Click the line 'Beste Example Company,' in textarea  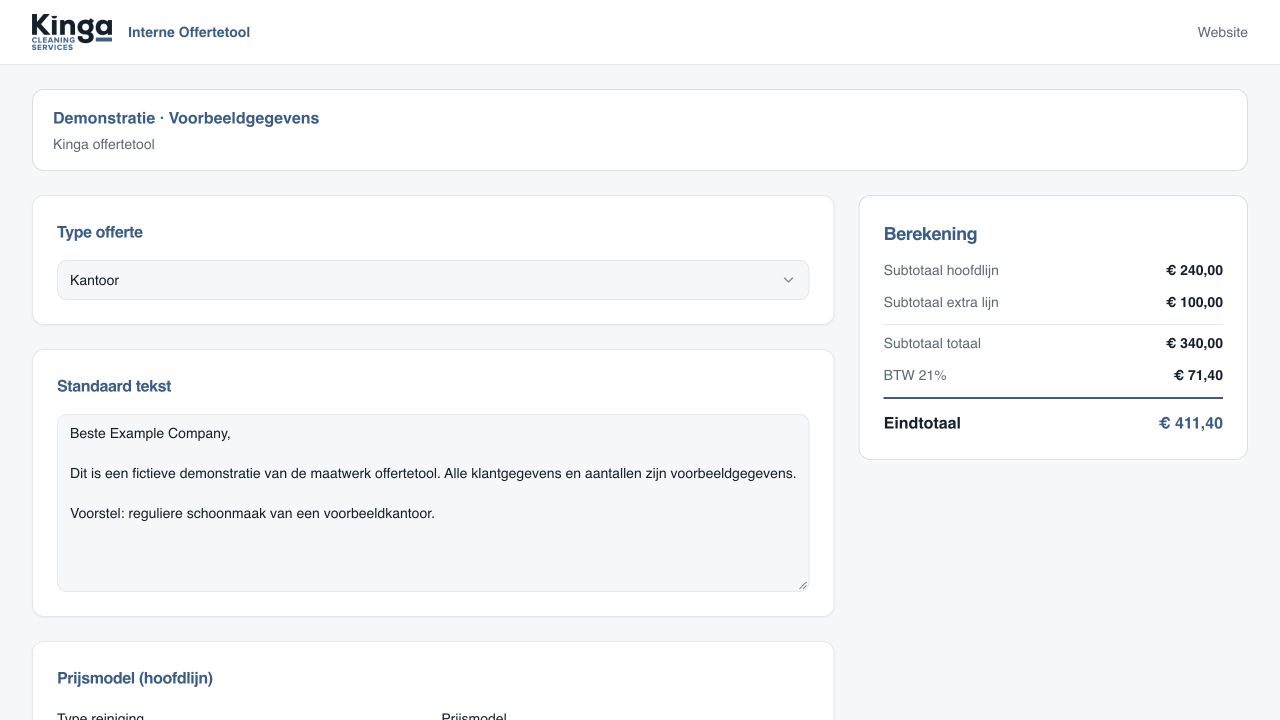point(150,433)
